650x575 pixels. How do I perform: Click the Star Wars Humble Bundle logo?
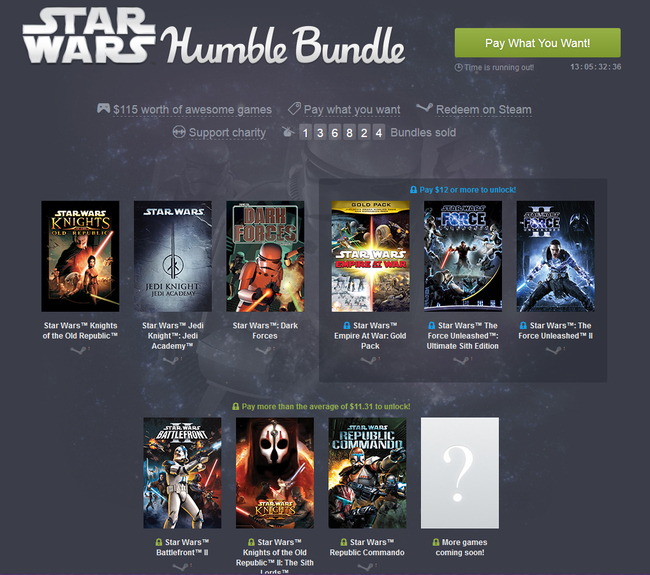point(213,36)
